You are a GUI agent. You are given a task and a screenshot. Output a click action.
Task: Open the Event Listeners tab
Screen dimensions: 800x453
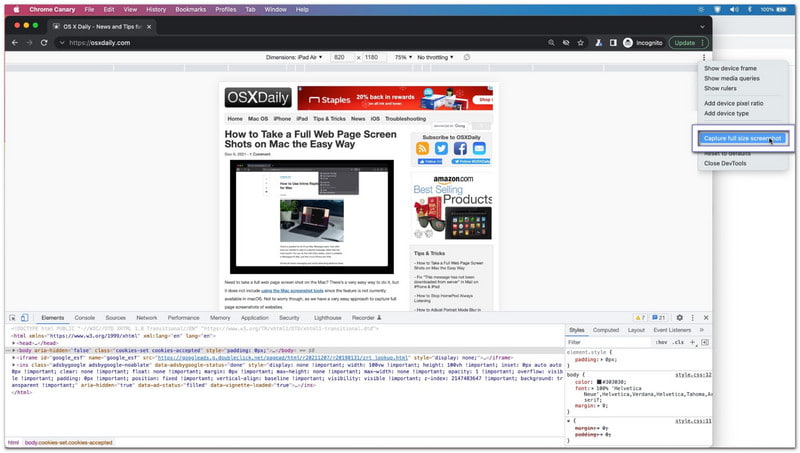(672, 330)
